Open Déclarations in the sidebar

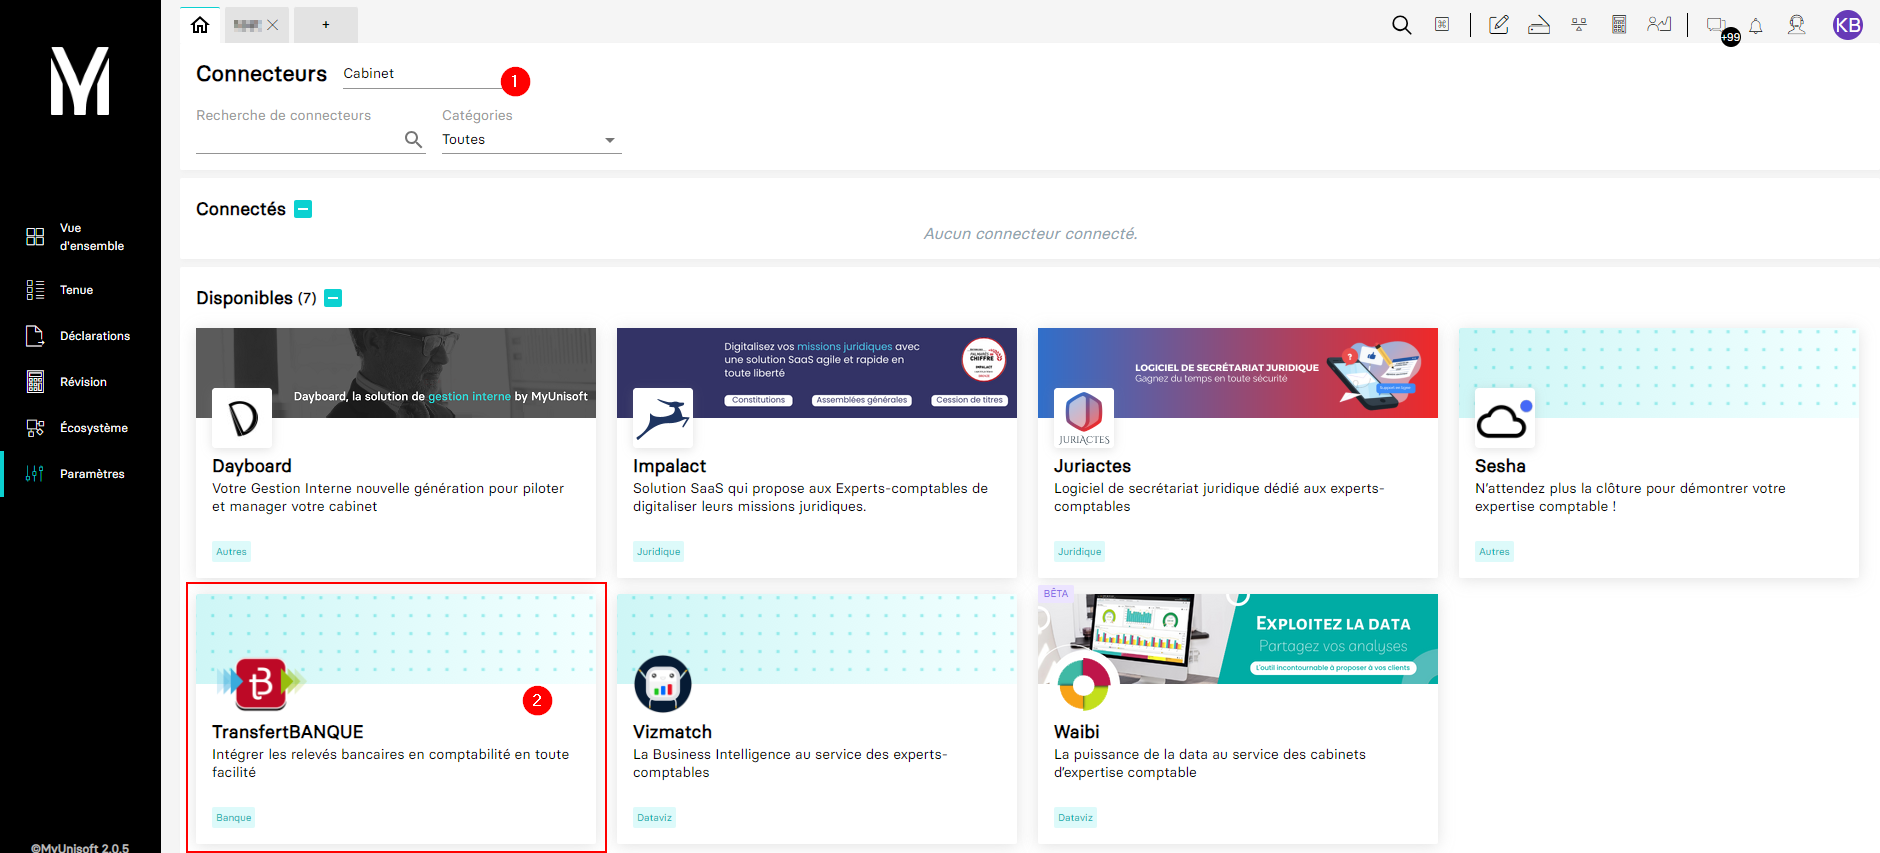80,336
